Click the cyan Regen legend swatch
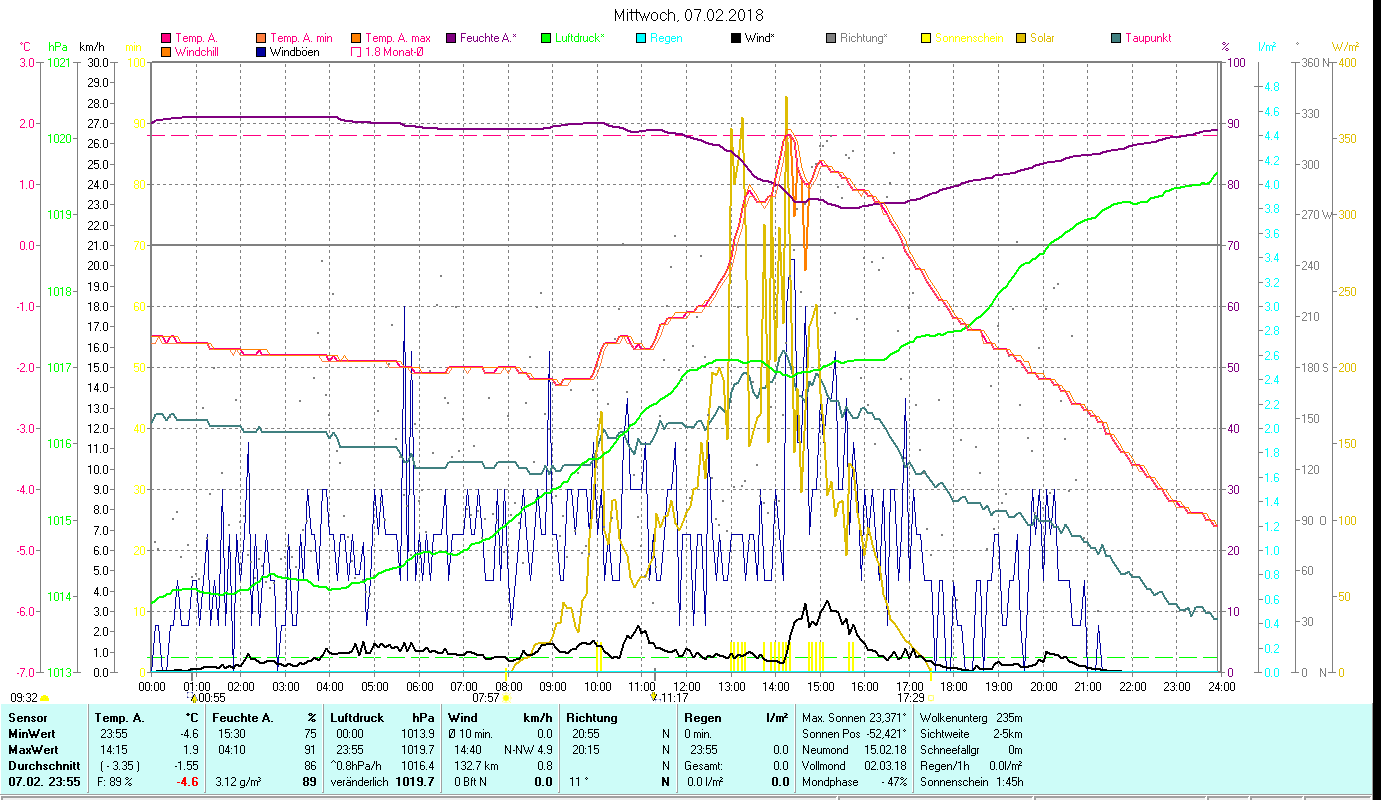Screen dimensions: 1381x800 [x=640, y=38]
